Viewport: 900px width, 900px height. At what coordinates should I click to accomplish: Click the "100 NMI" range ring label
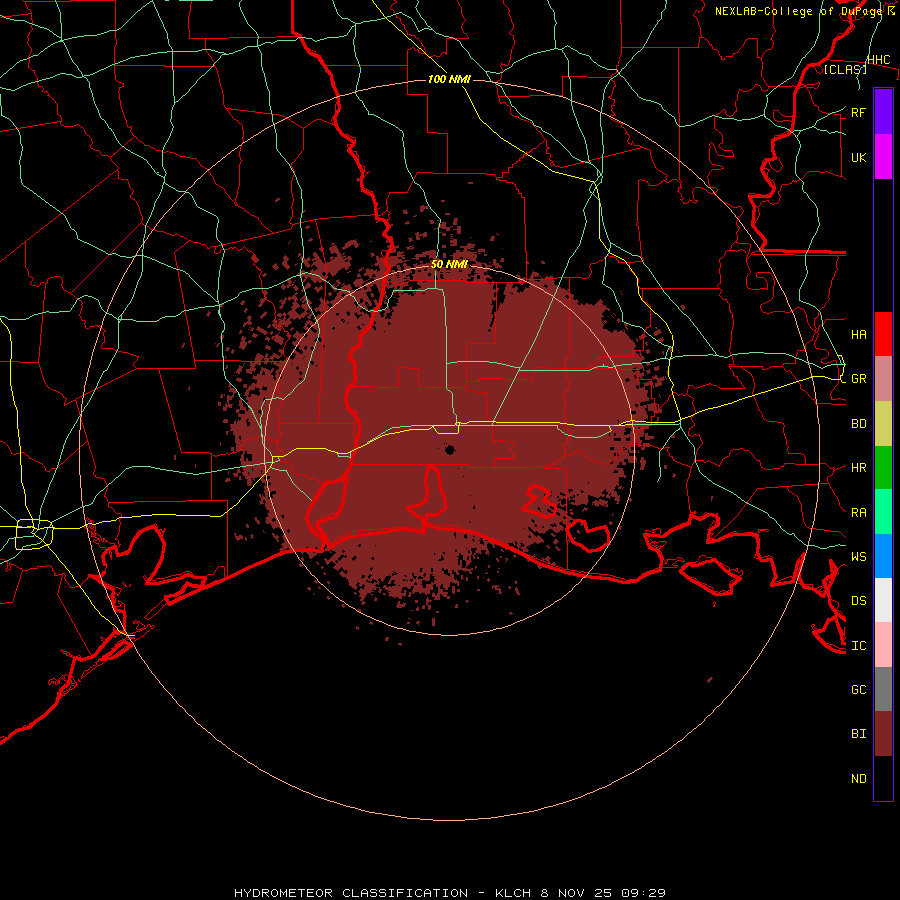click(x=449, y=79)
